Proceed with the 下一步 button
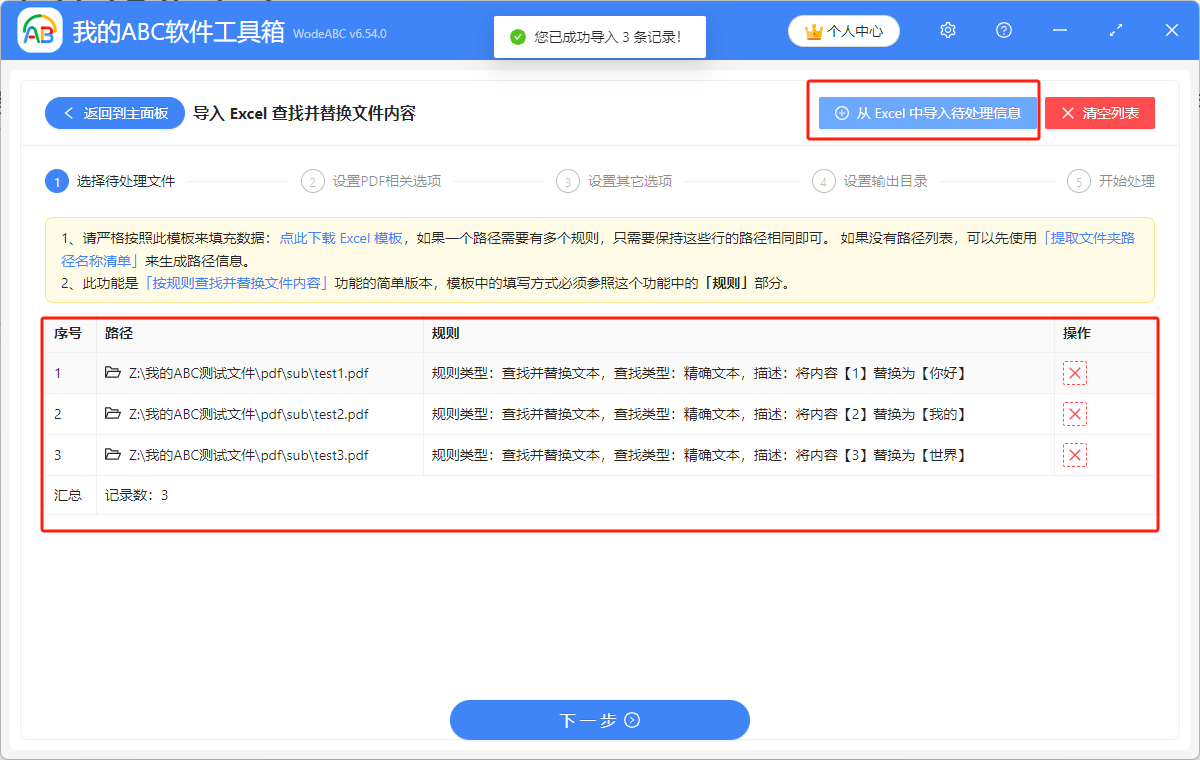Image resolution: width=1200 pixels, height=760 pixels. pos(599,720)
